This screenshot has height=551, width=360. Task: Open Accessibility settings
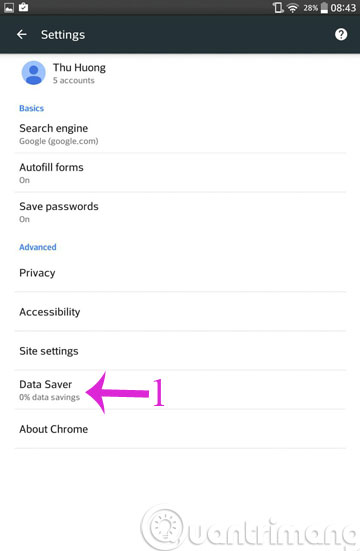click(180, 312)
